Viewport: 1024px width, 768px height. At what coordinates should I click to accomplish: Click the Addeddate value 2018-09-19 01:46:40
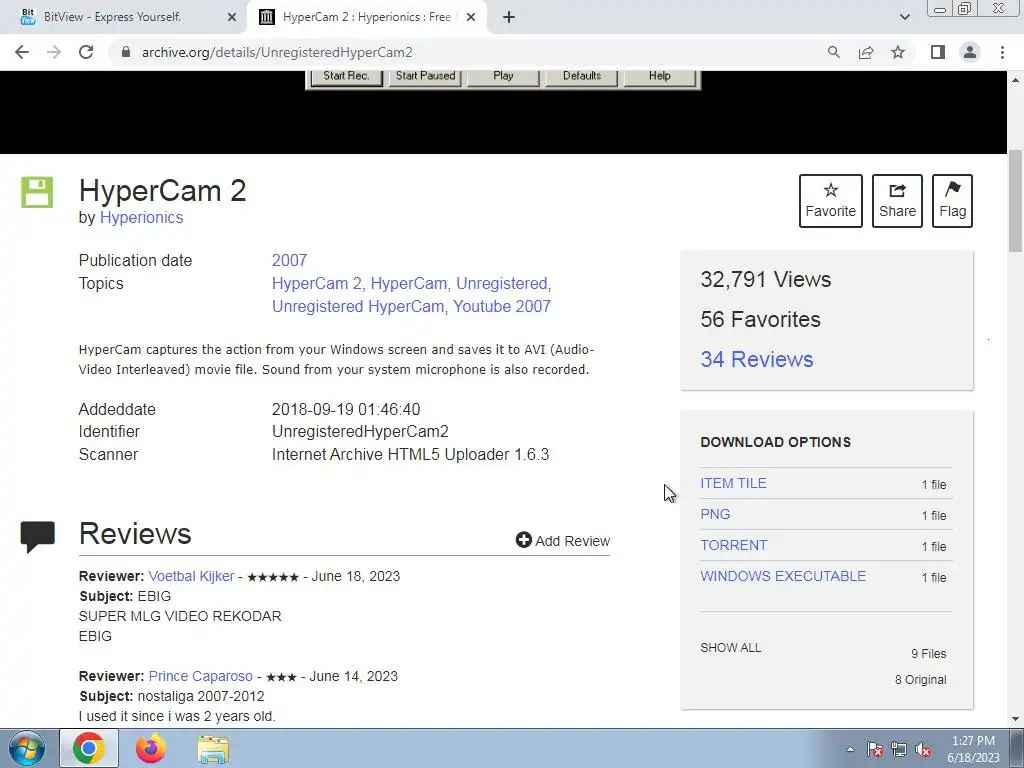(x=346, y=409)
